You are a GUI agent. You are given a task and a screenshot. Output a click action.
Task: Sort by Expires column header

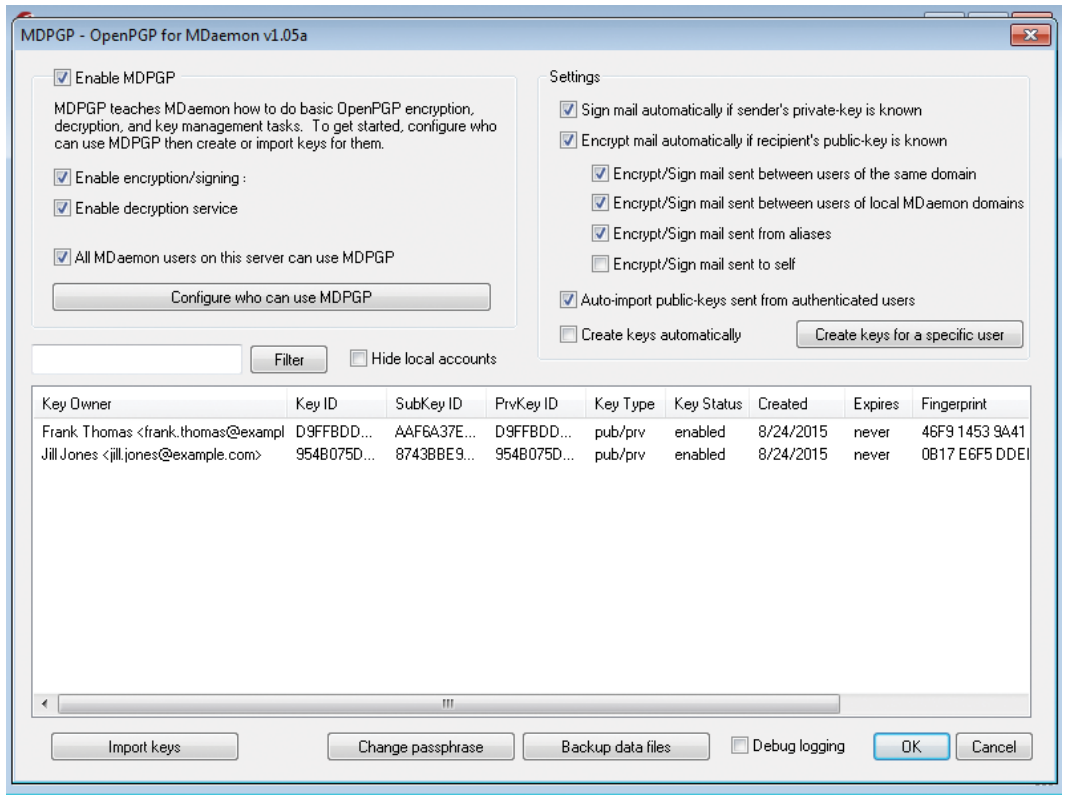pyautogui.click(x=878, y=404)
